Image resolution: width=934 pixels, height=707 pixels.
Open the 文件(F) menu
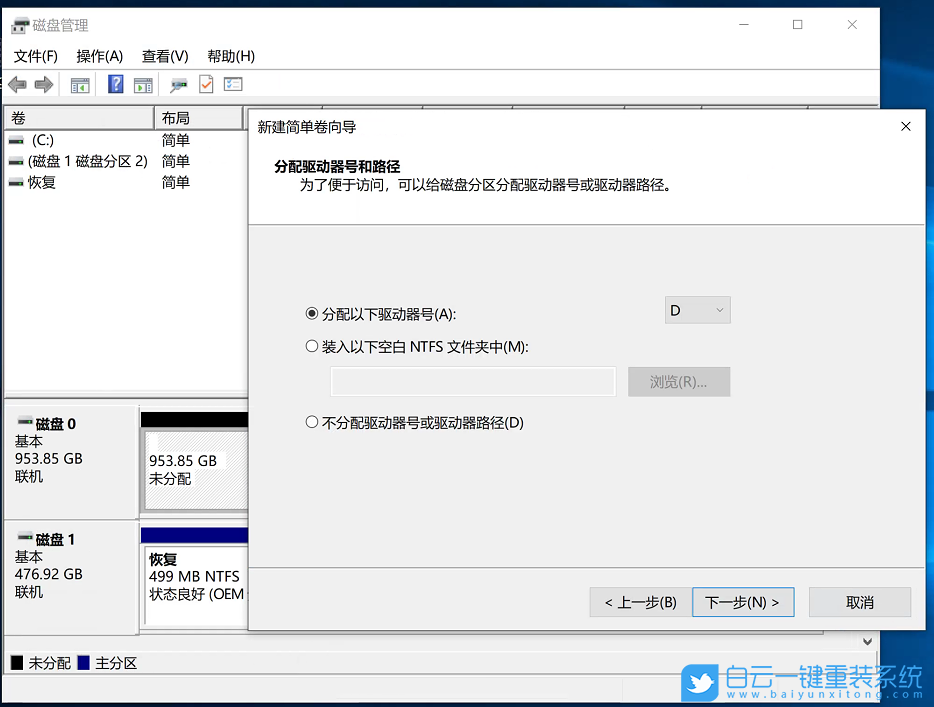[36, 56]
